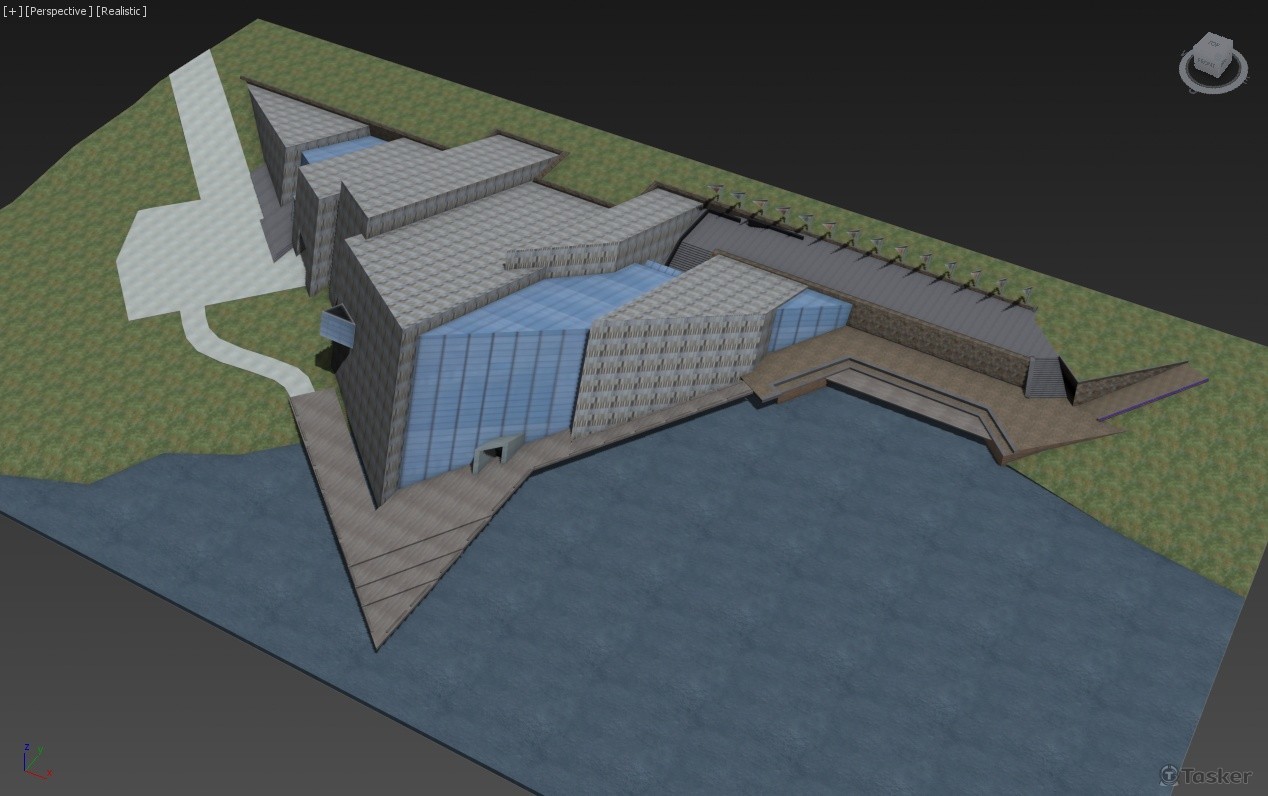Select the small entrance canopy on glass facade
1268x796 pixels.
coord(497,453)
